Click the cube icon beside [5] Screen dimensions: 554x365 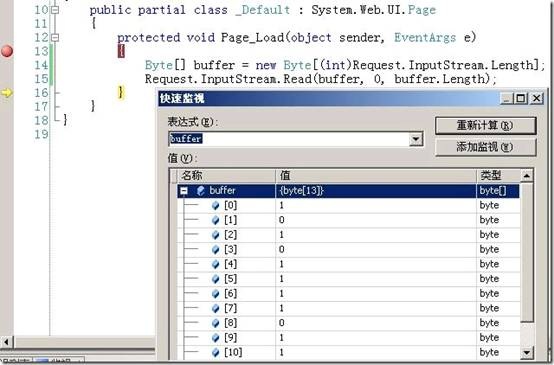pos(216,279)
